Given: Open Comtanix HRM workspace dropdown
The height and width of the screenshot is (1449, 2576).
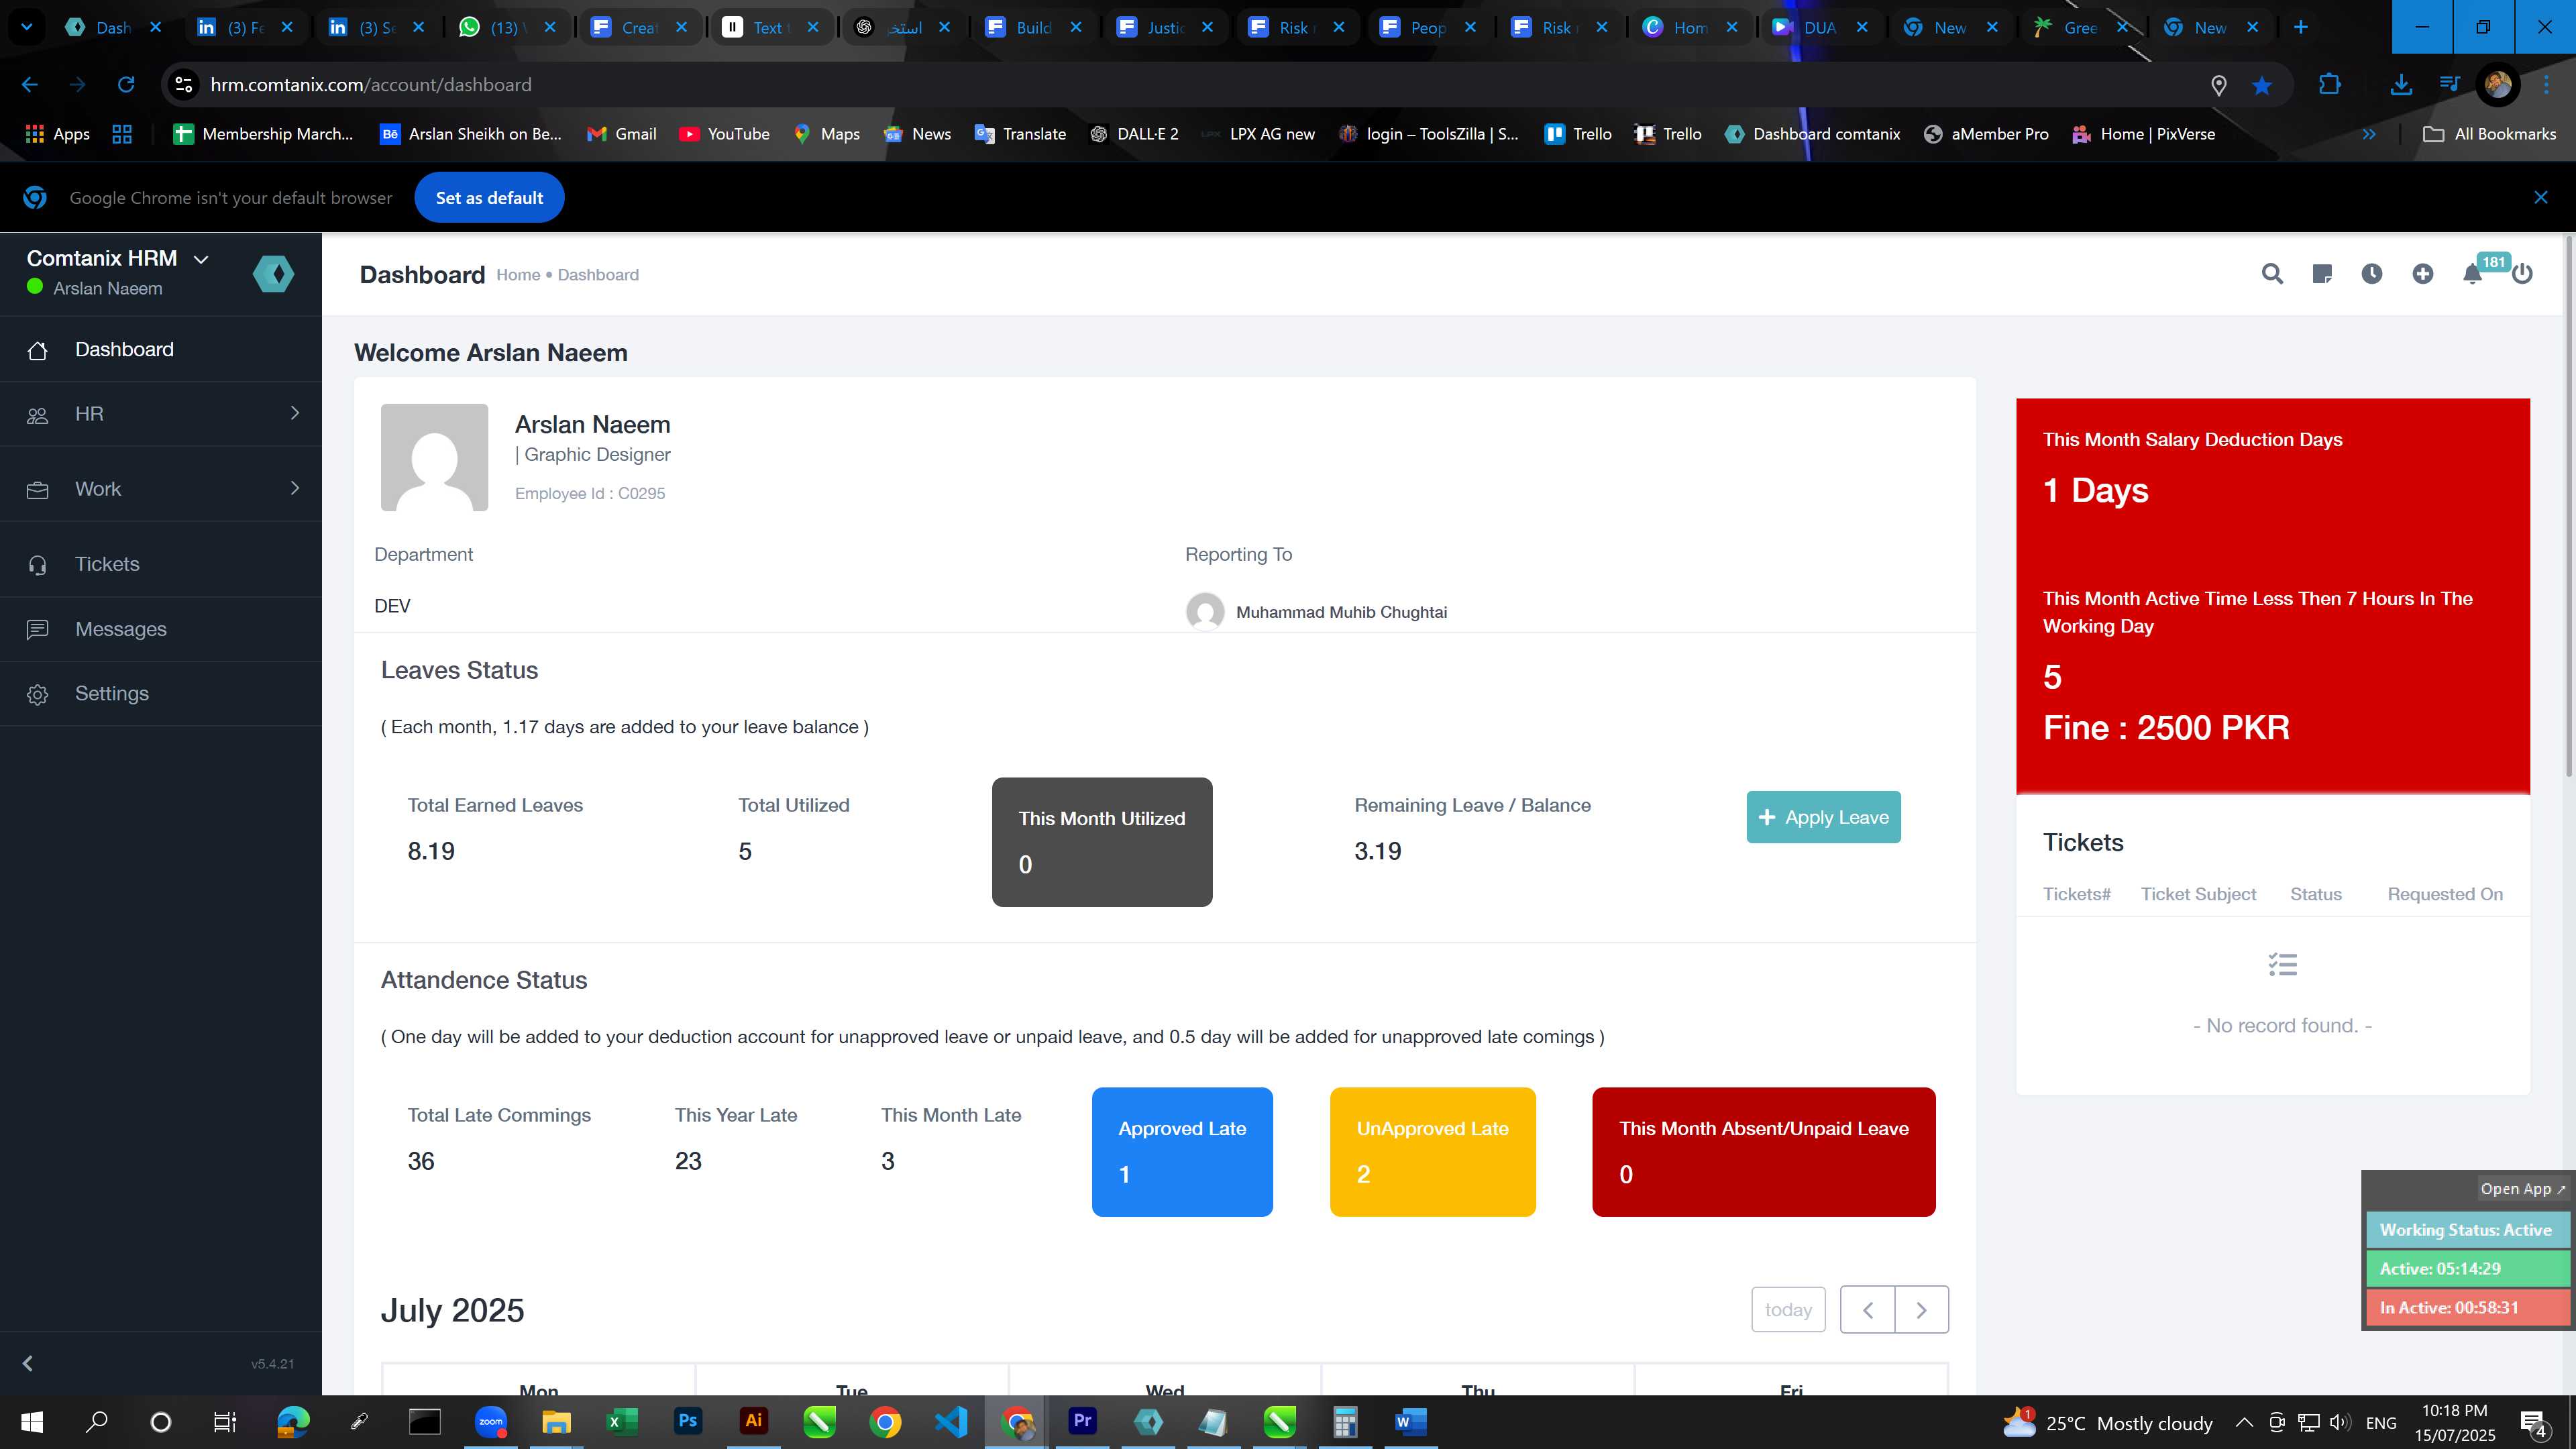Looking at the screenshot, I should click(x=118, y=258).
